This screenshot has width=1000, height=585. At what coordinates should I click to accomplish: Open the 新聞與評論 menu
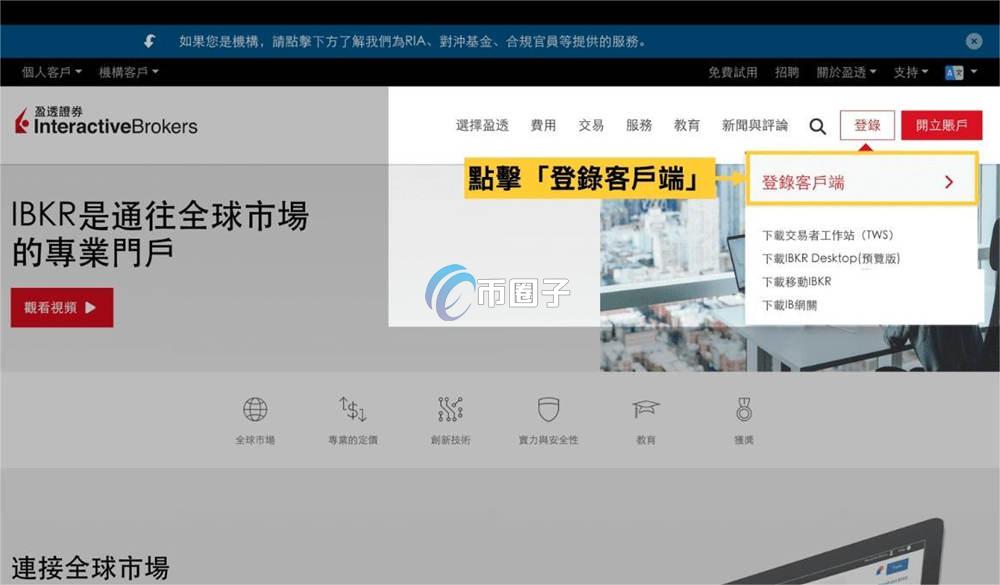754,125
